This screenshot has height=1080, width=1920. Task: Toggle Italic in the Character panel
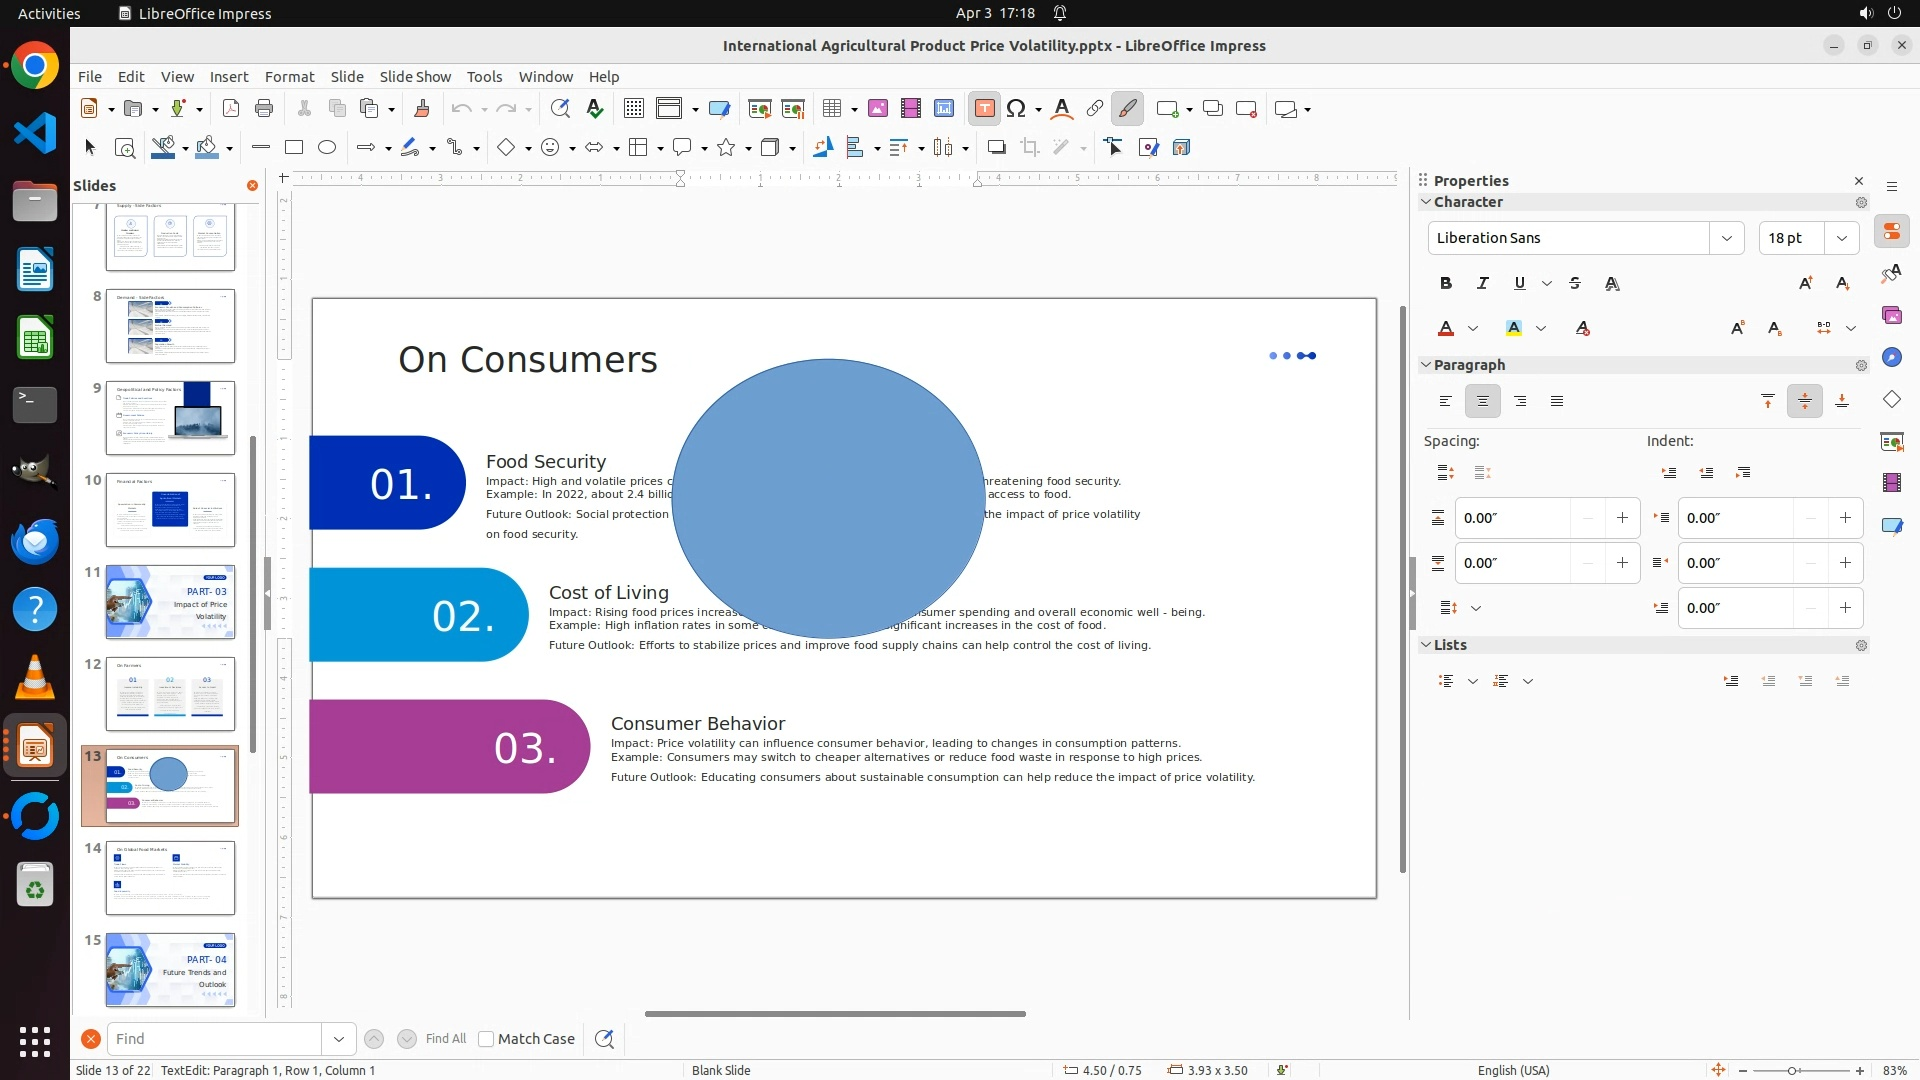(x=1482, y=283)
